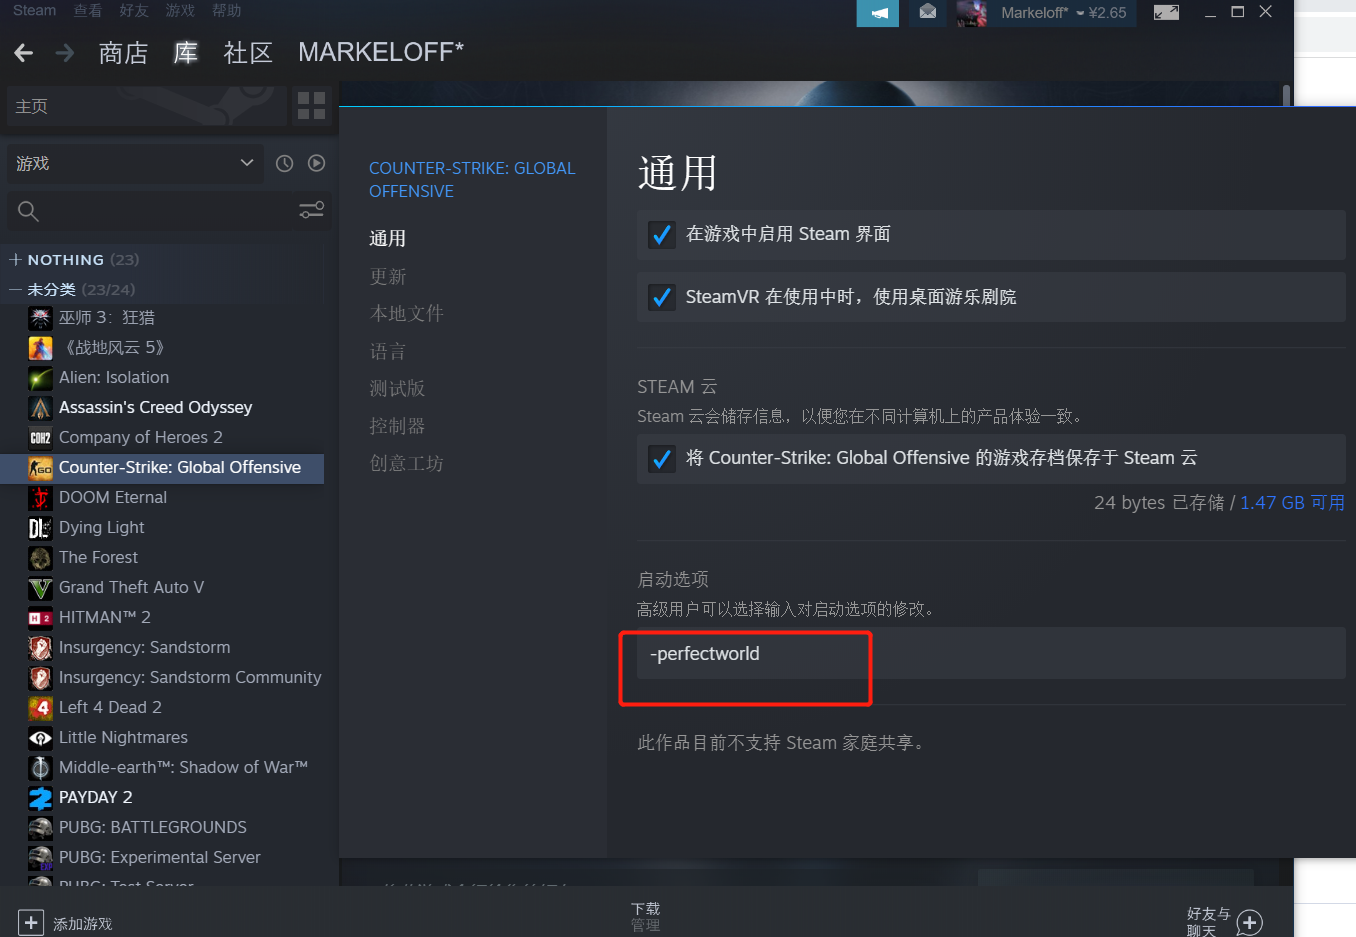
Task: Switch to the 控制器 tab
Action: tap(397, 426)
